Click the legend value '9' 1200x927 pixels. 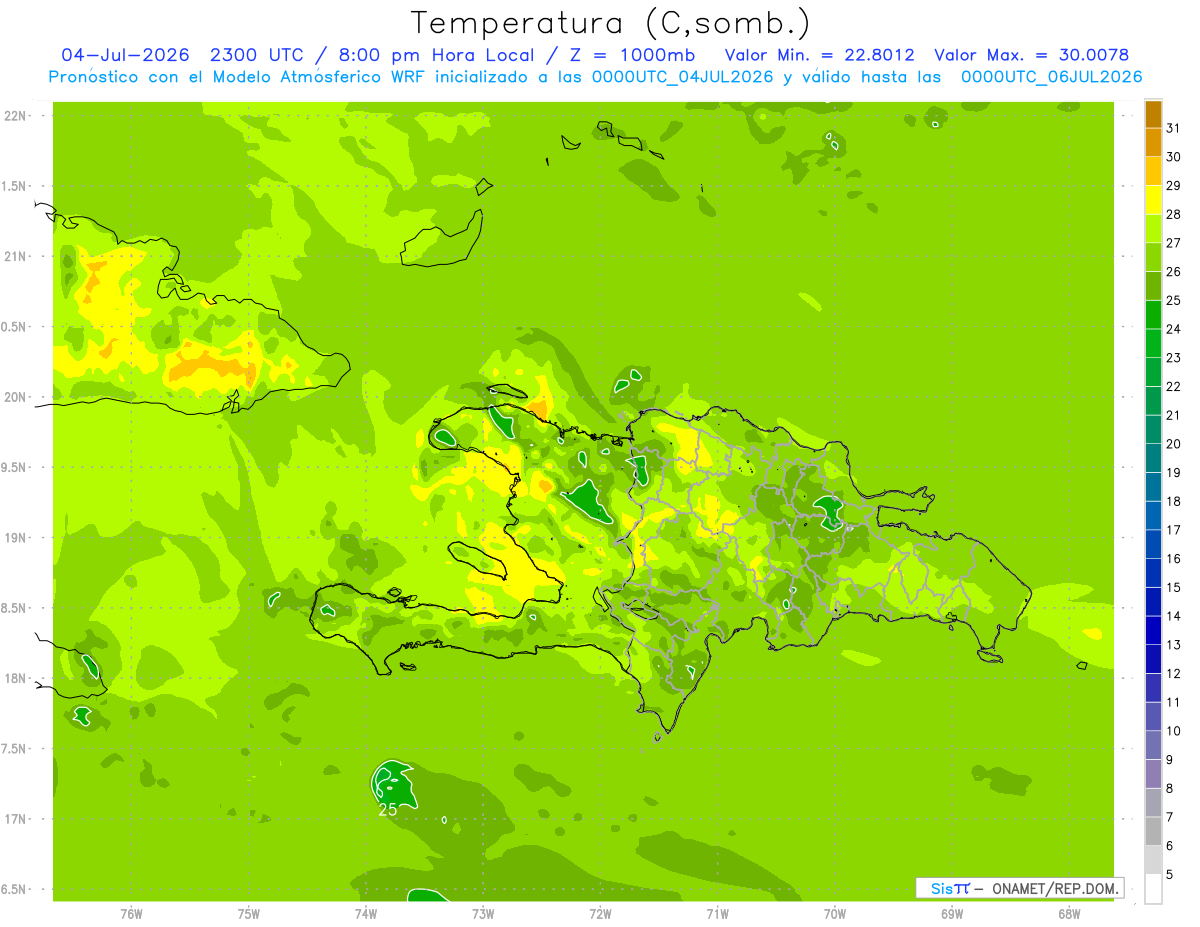point(1169,760)
